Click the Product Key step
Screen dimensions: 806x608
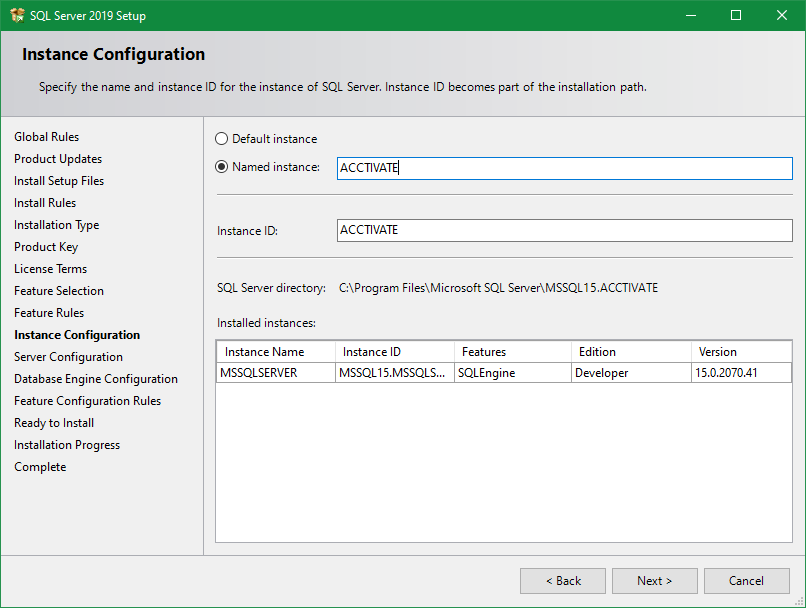46,247
